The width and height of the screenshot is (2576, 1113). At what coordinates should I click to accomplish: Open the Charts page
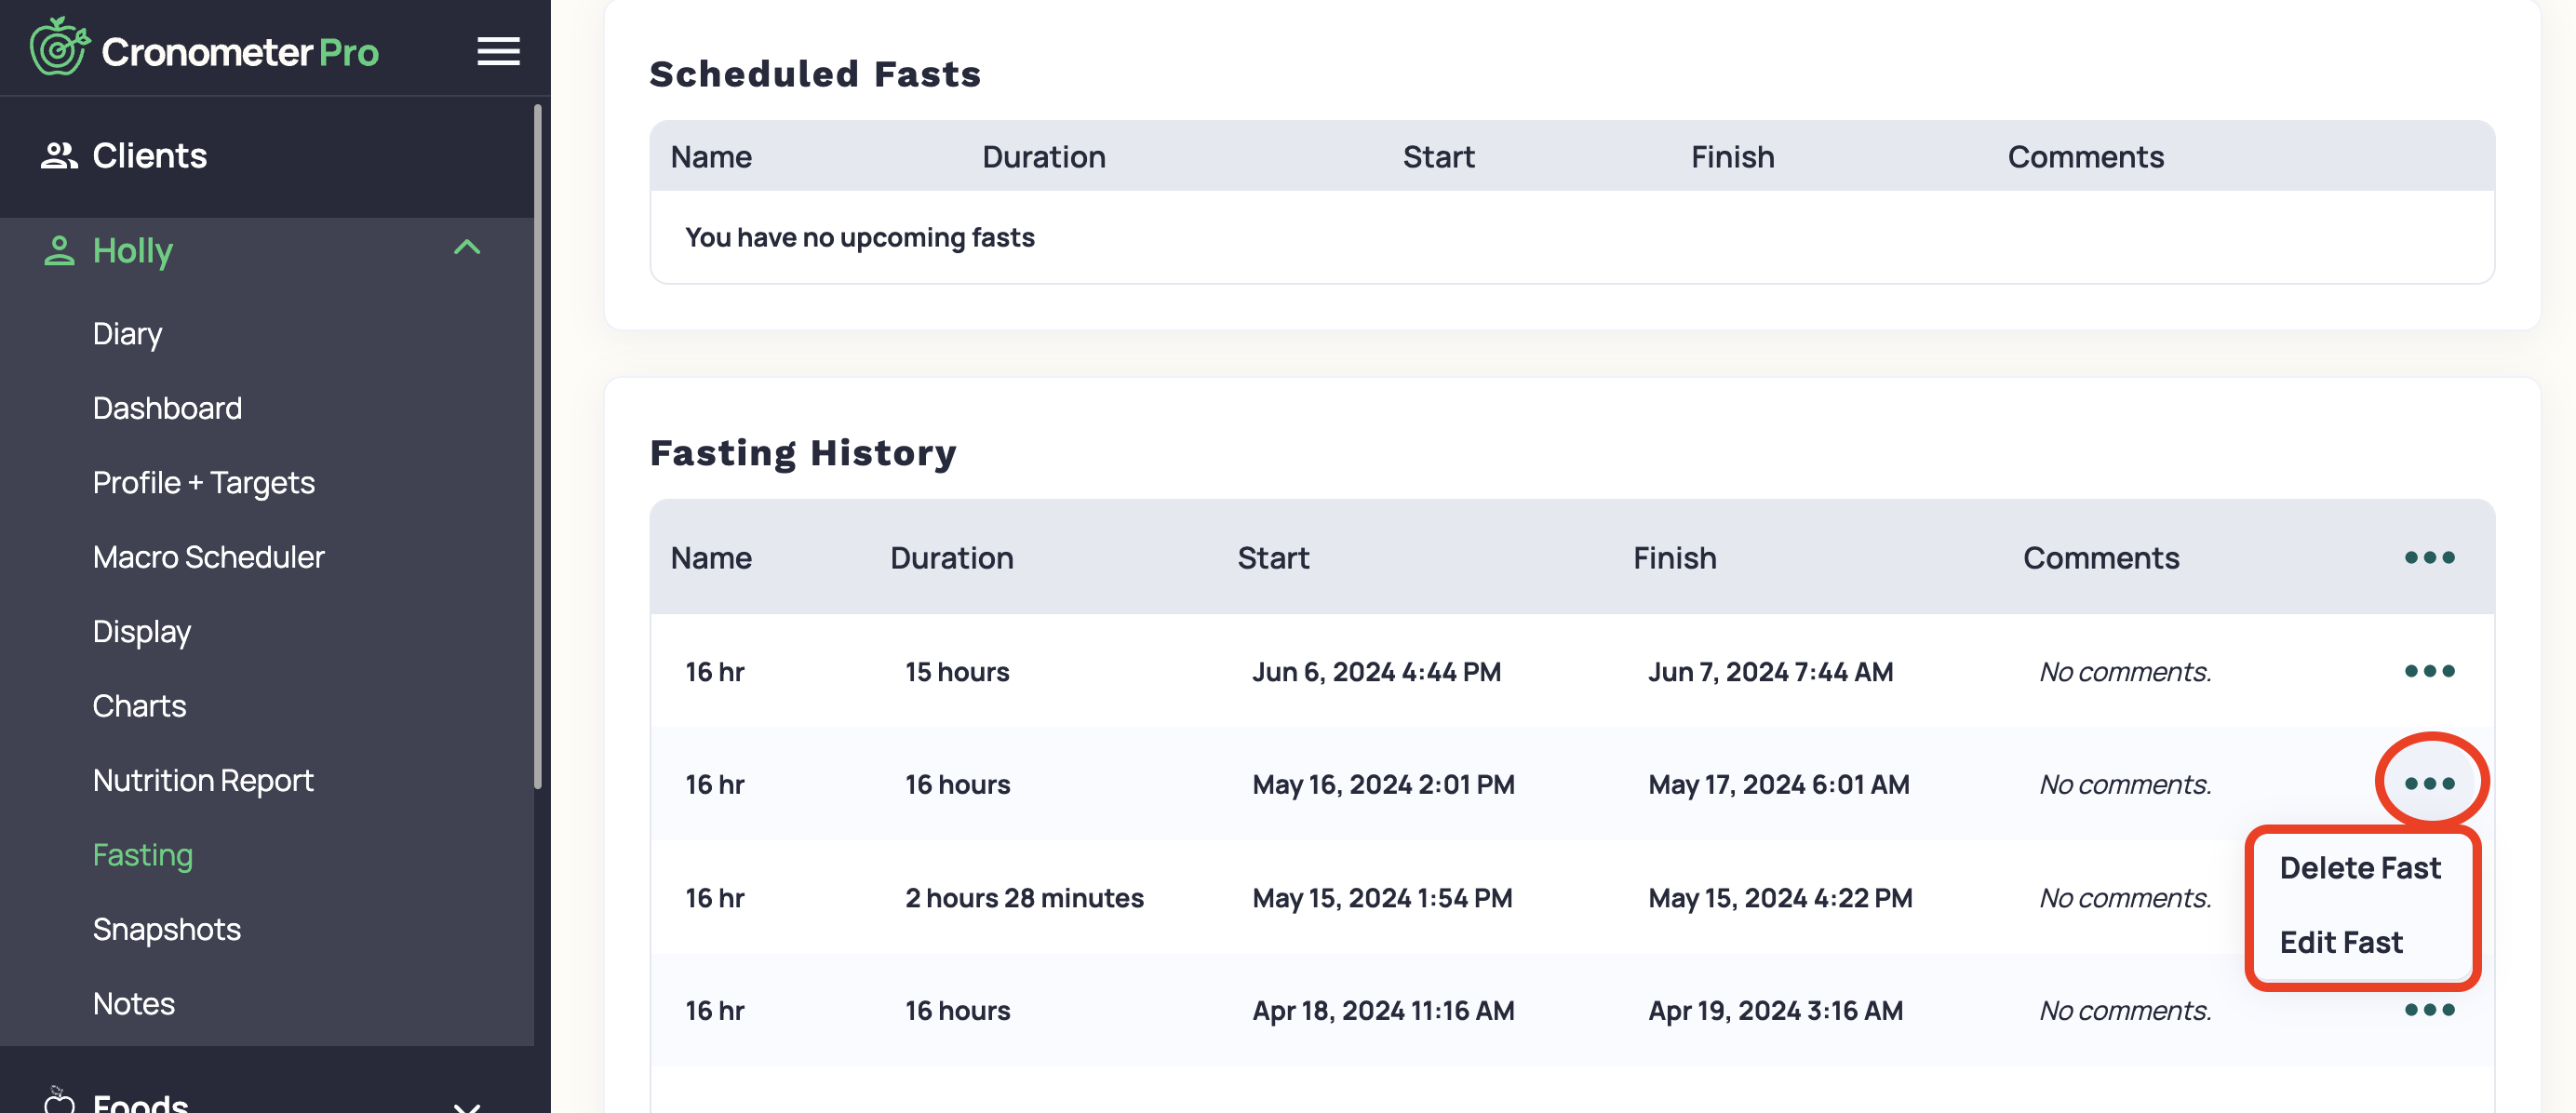pyautogui.click(x=139, y=705)
